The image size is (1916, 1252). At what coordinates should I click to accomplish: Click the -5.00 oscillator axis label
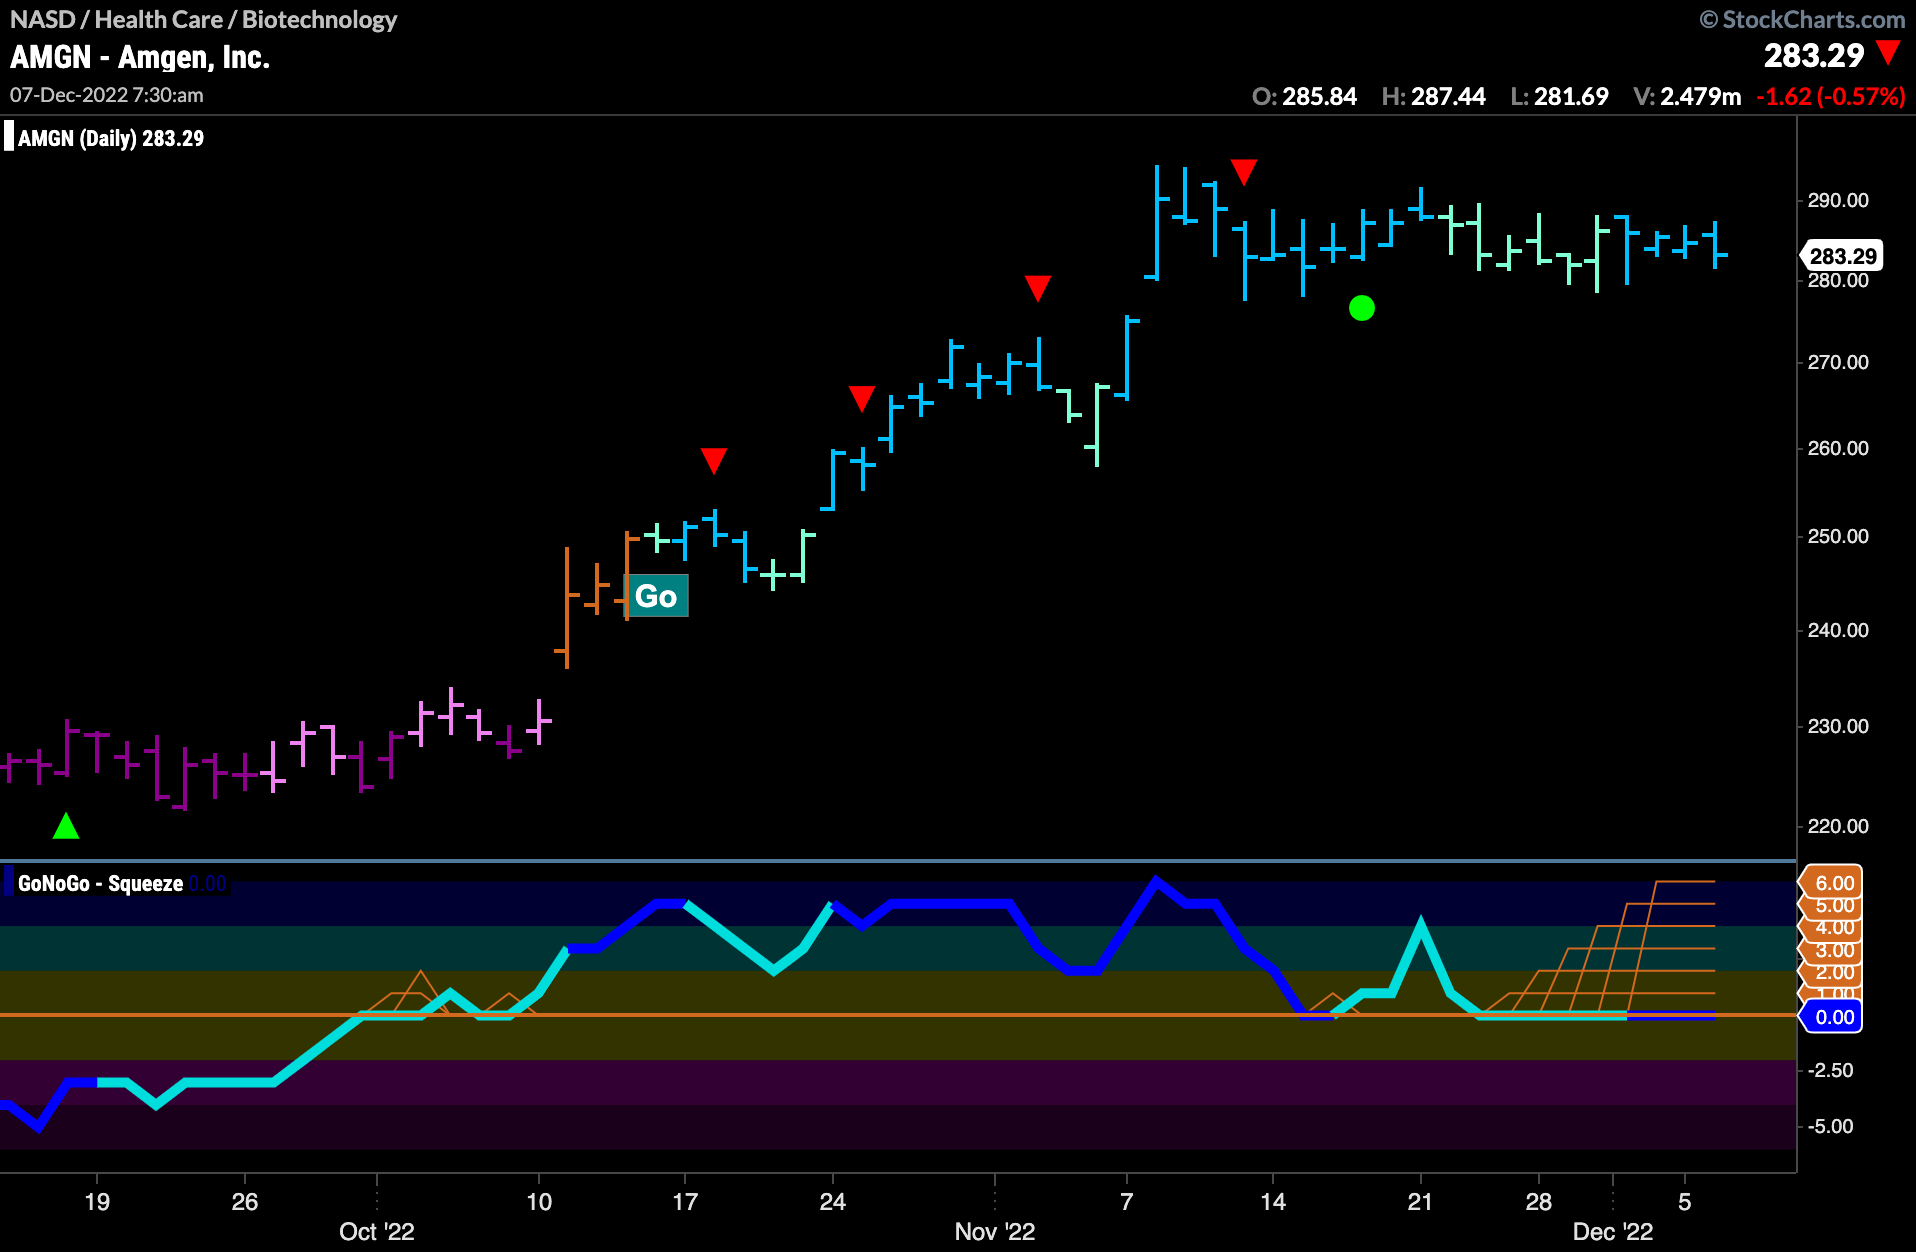point(1831,1126)
